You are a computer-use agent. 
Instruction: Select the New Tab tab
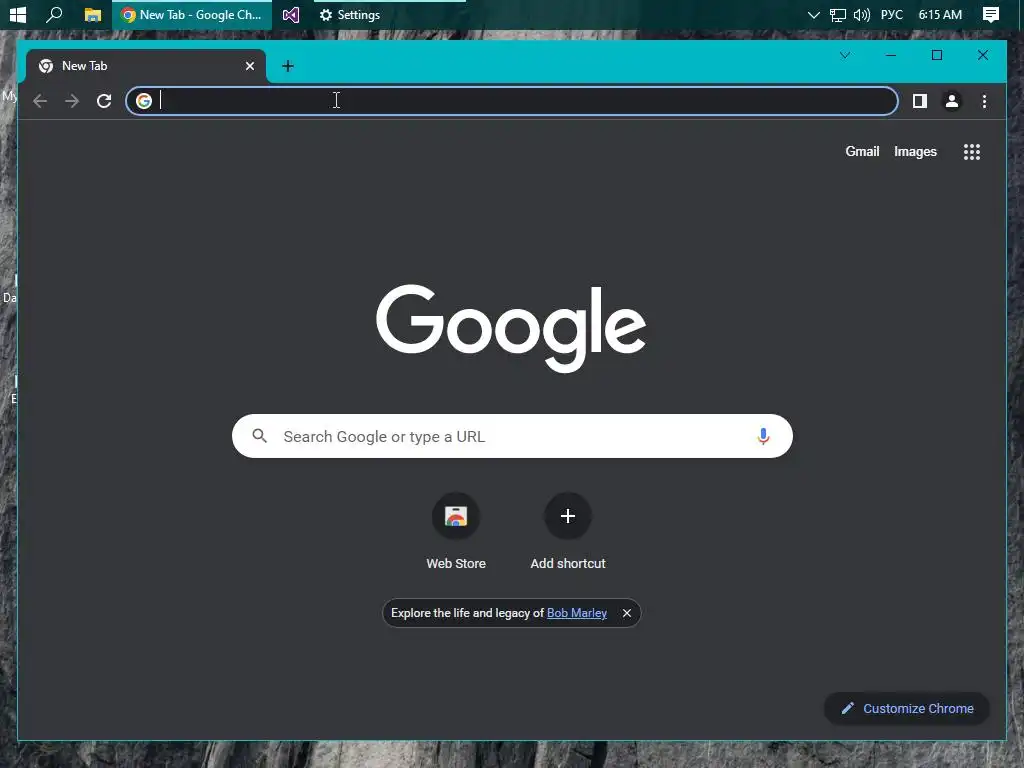(x=146, y=66)
